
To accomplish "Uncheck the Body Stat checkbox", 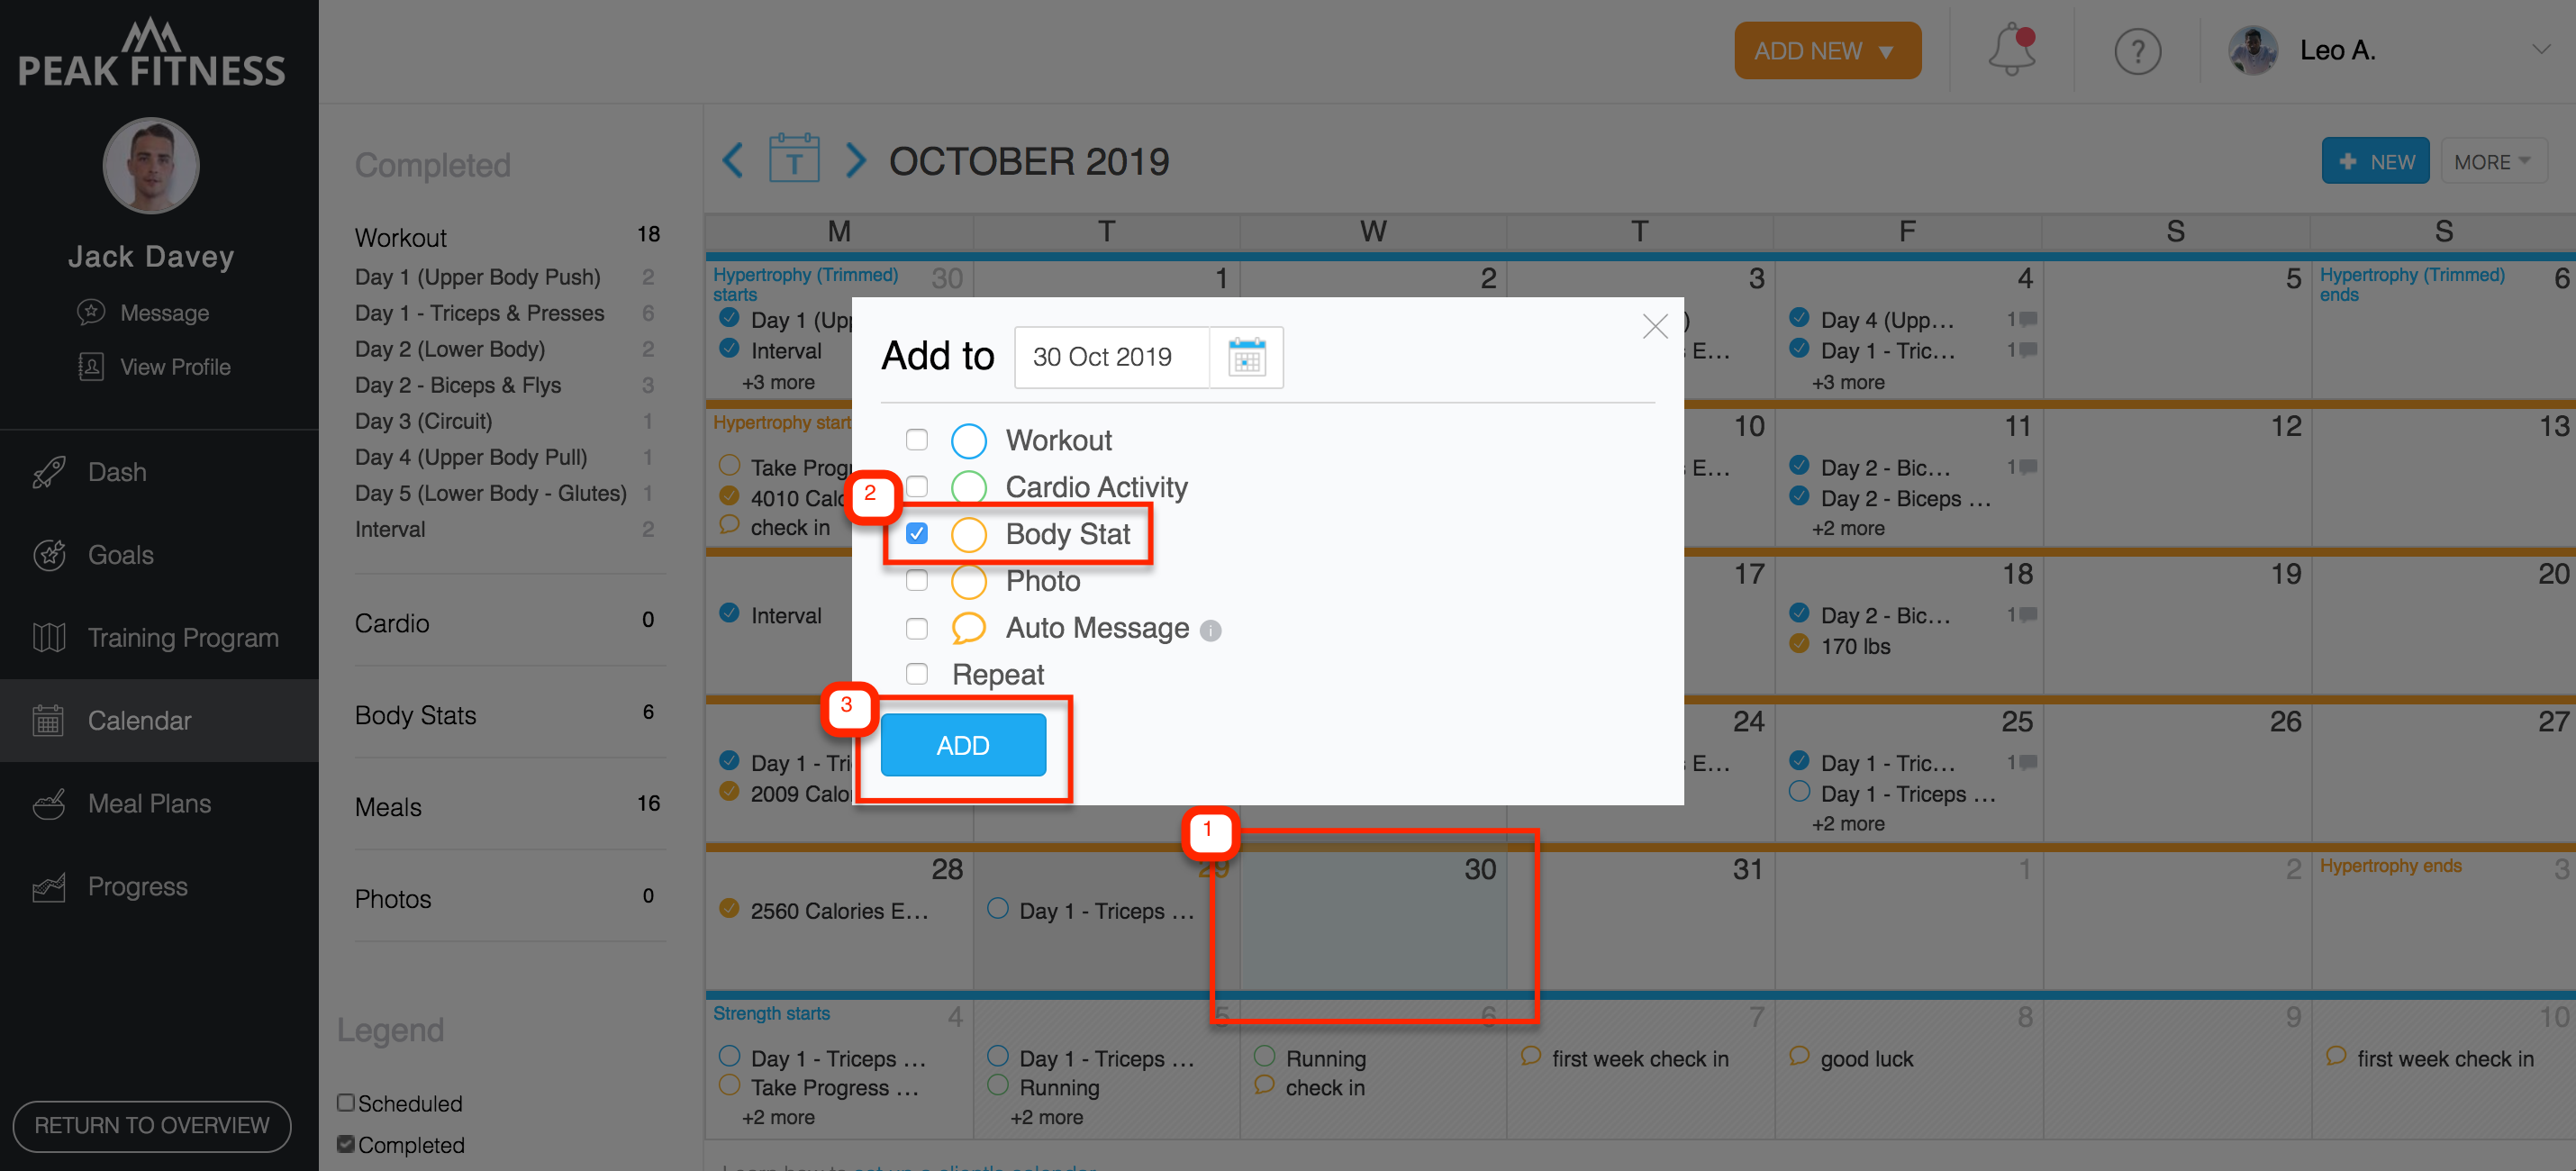I will [x=916, y=534].
